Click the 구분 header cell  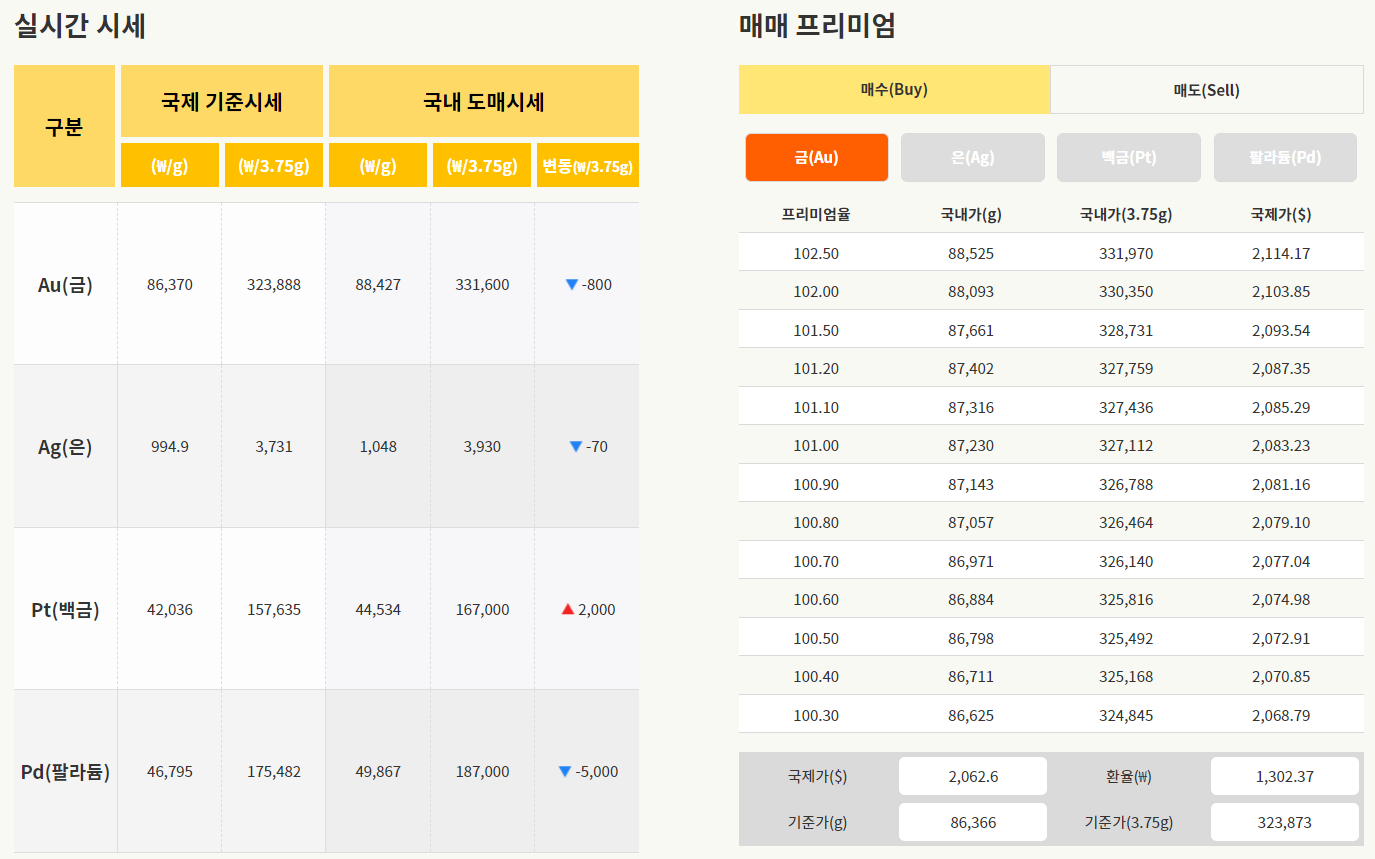click(x=64, y=126)
